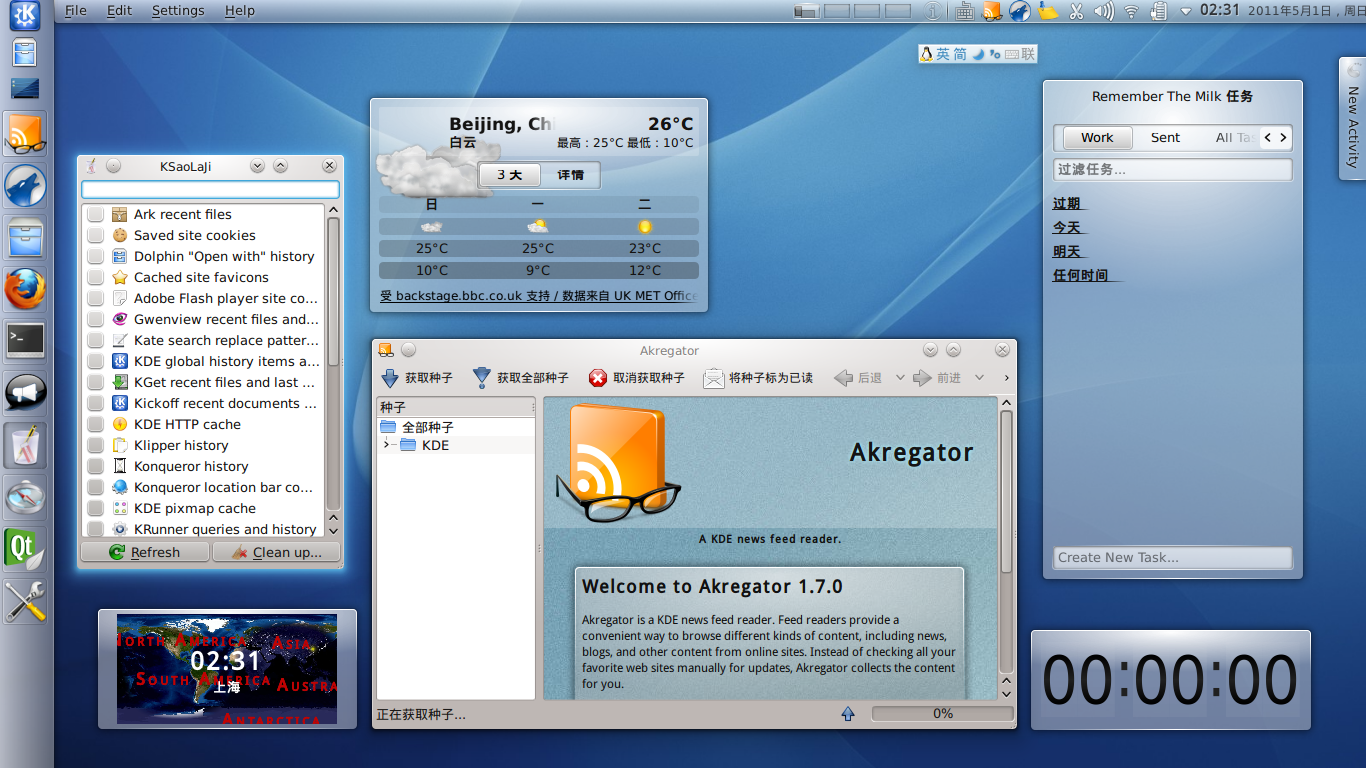Show the 3-day (3 天) weather forecast tab
The width and height of the screenshot is (1366, 768).
(510, 175)
